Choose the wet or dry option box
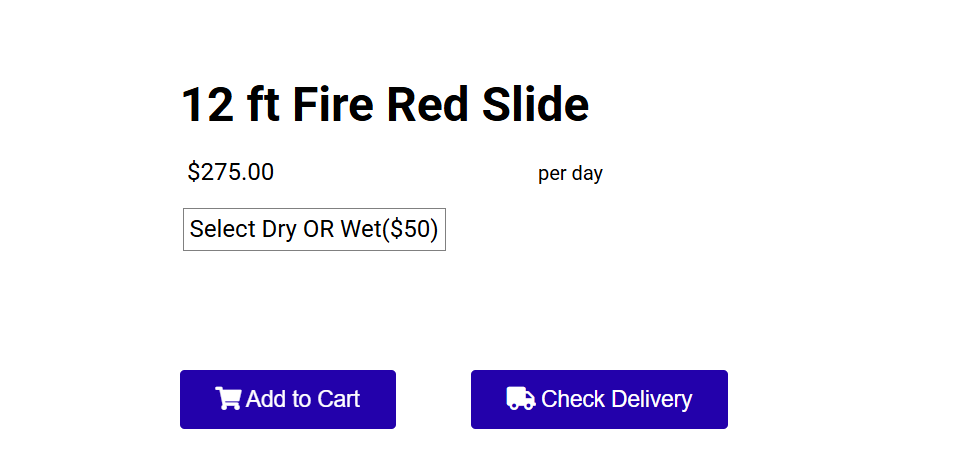Image resolution: width=958 pixels, height=463 pixels. click(314, 229)
